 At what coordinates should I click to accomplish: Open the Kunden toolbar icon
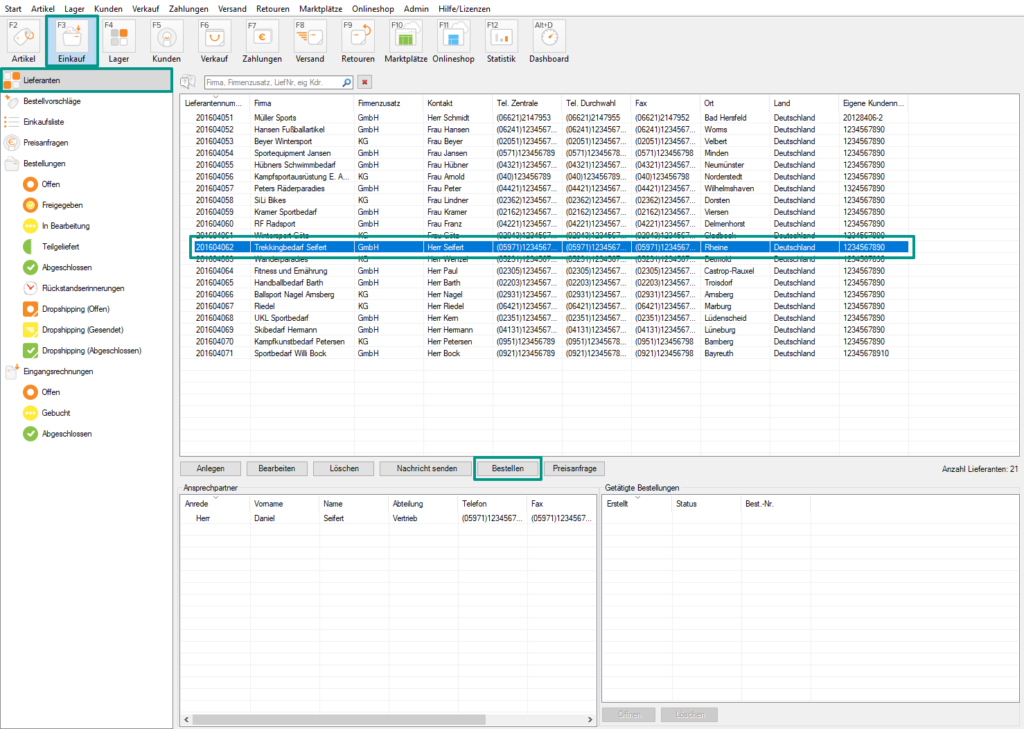[166, 40]
